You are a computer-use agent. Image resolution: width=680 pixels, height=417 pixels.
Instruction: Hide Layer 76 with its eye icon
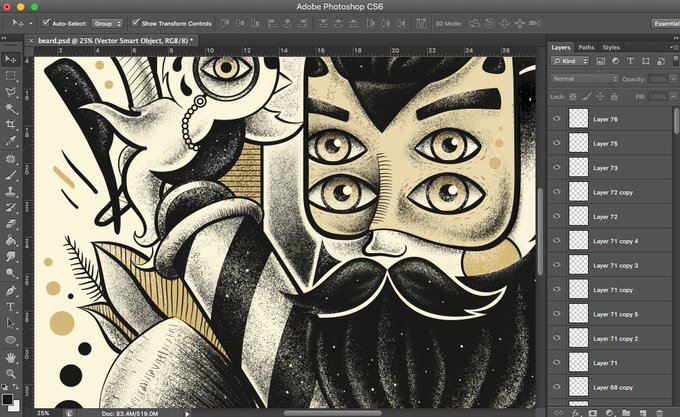(557, 118)
